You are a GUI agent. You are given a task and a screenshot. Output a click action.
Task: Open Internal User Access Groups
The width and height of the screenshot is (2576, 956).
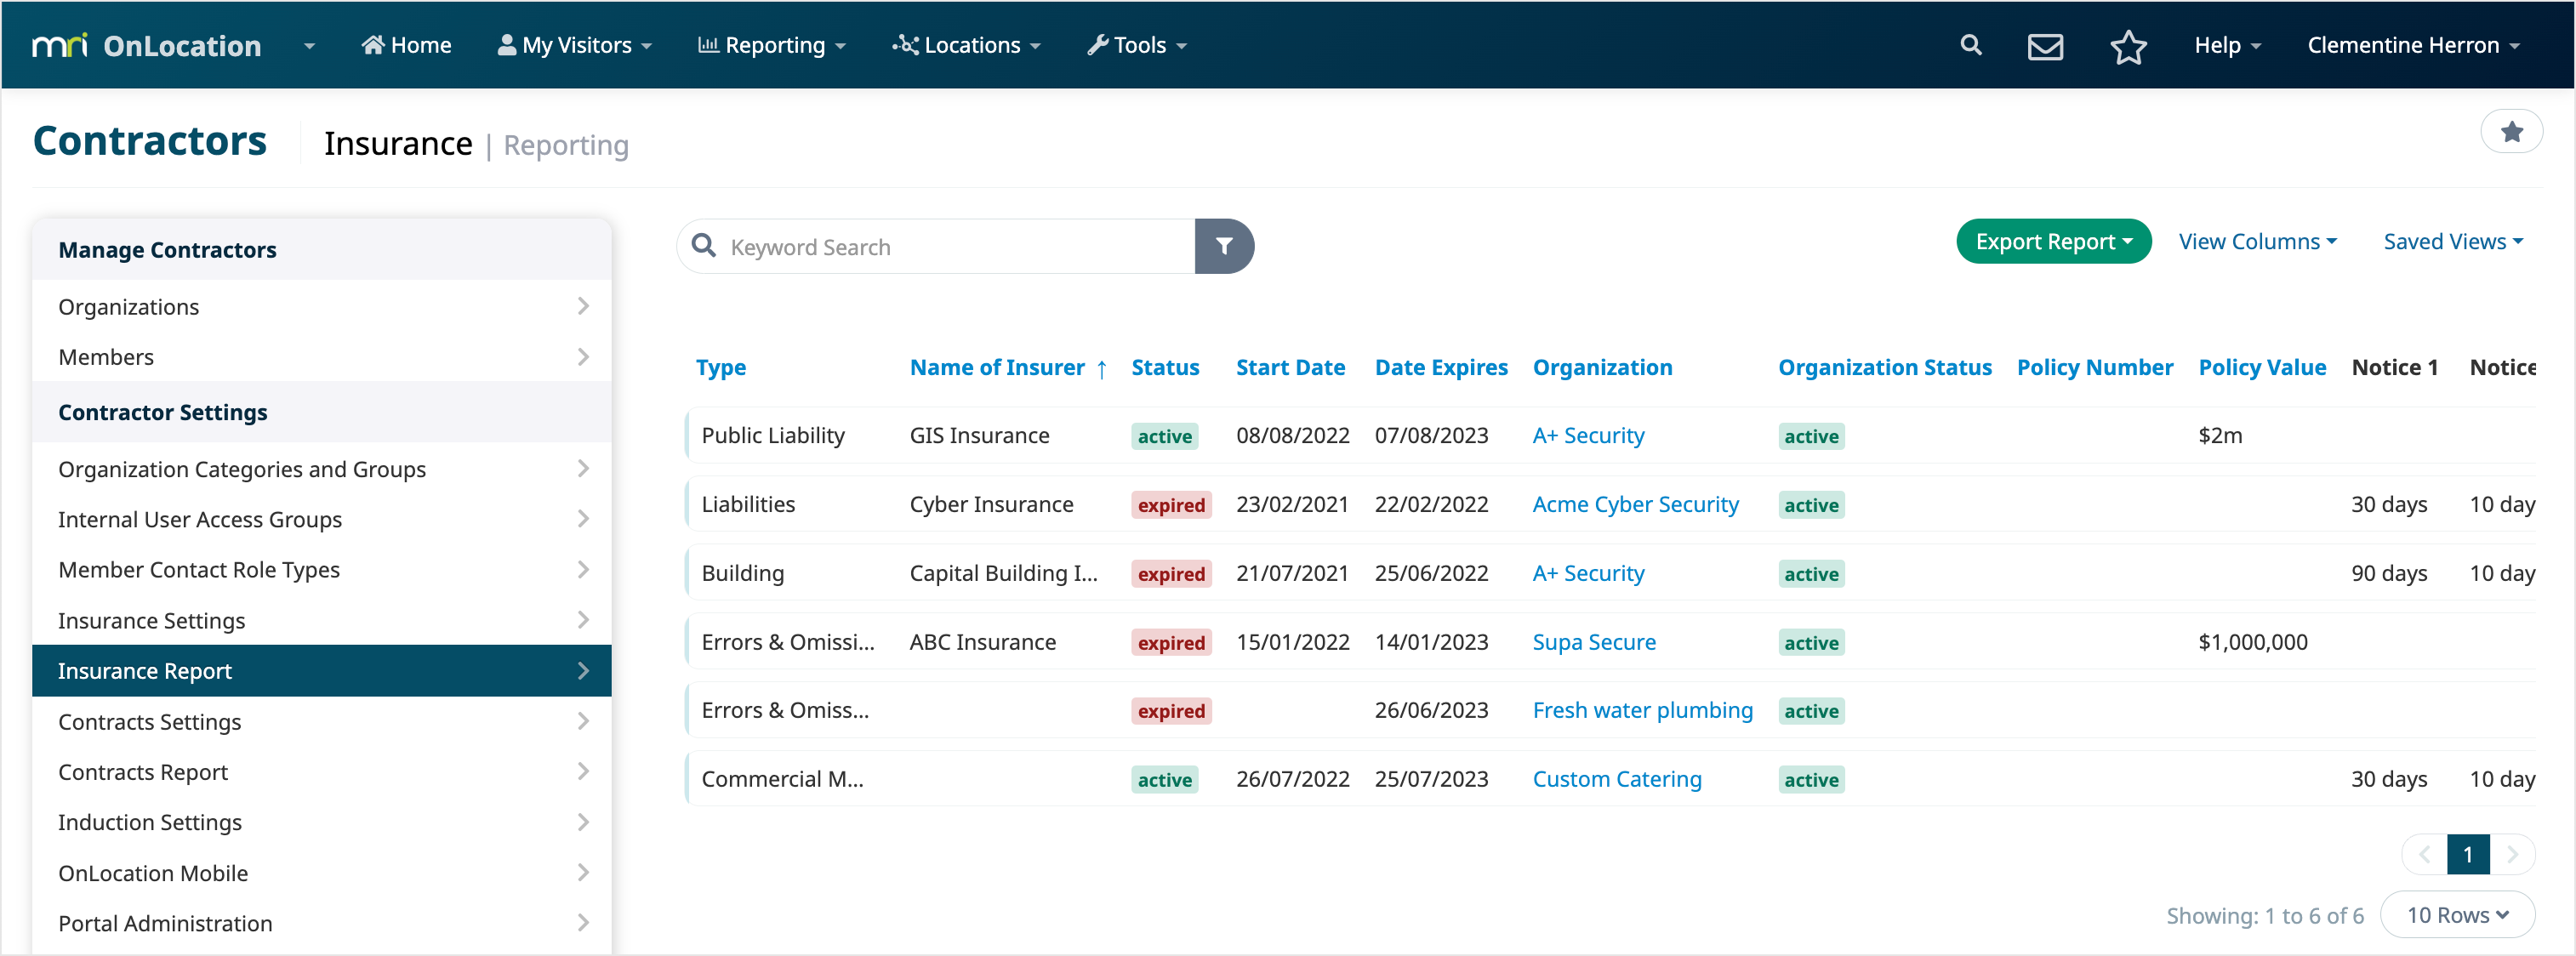click(x=322, y=518)
